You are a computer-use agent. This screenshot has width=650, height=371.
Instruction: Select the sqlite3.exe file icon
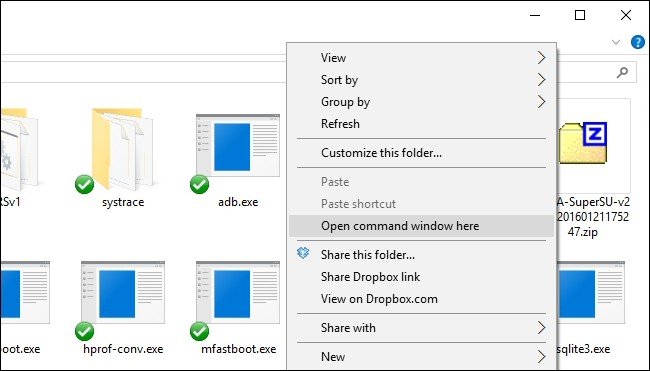pyautogui.click(x=590, y=292)
